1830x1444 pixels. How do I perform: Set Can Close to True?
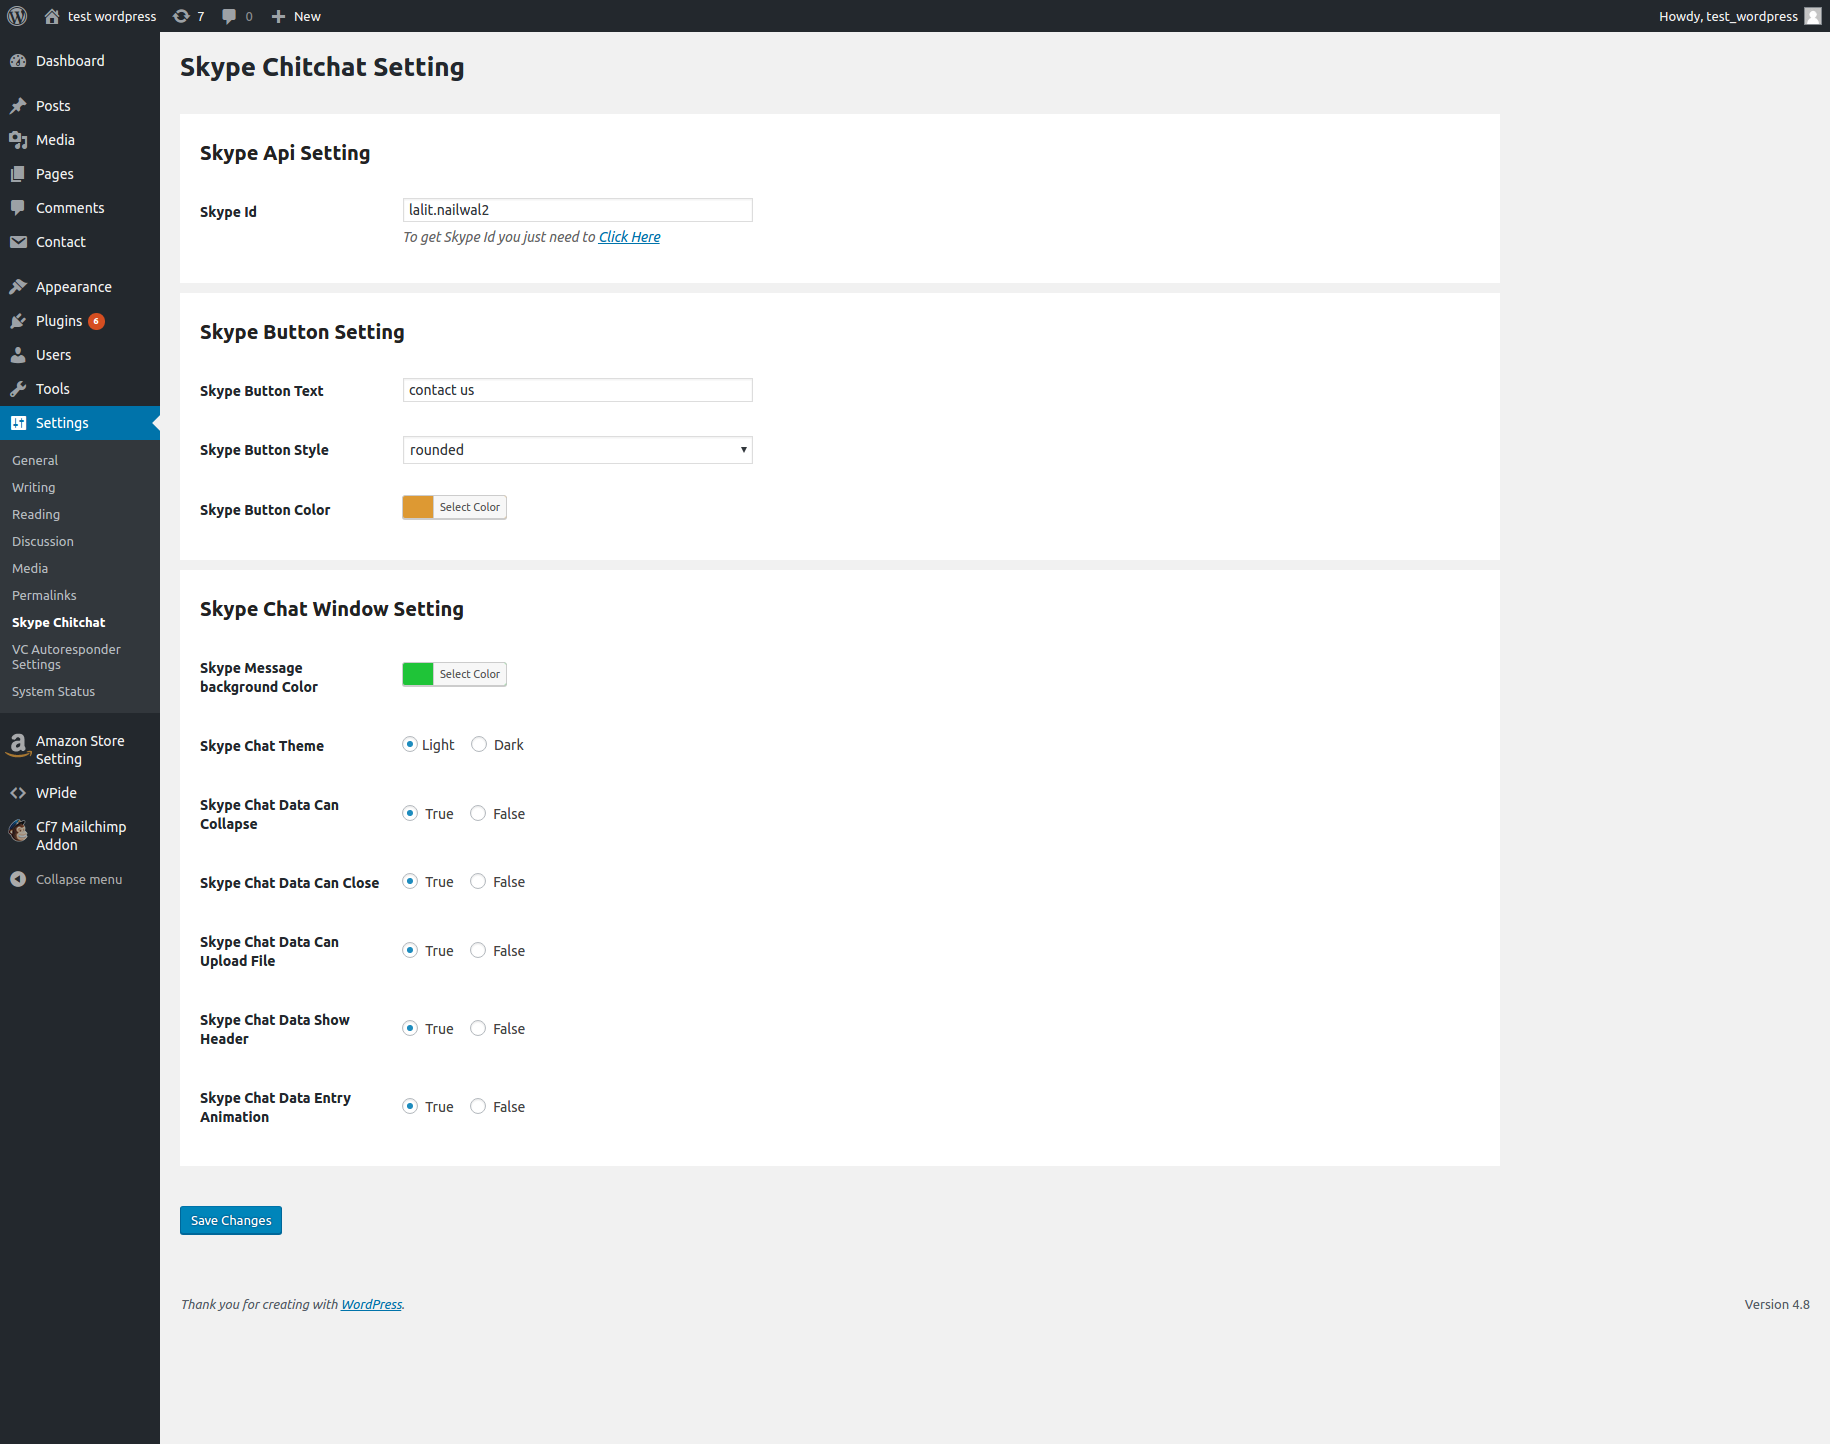click(410, 881)
